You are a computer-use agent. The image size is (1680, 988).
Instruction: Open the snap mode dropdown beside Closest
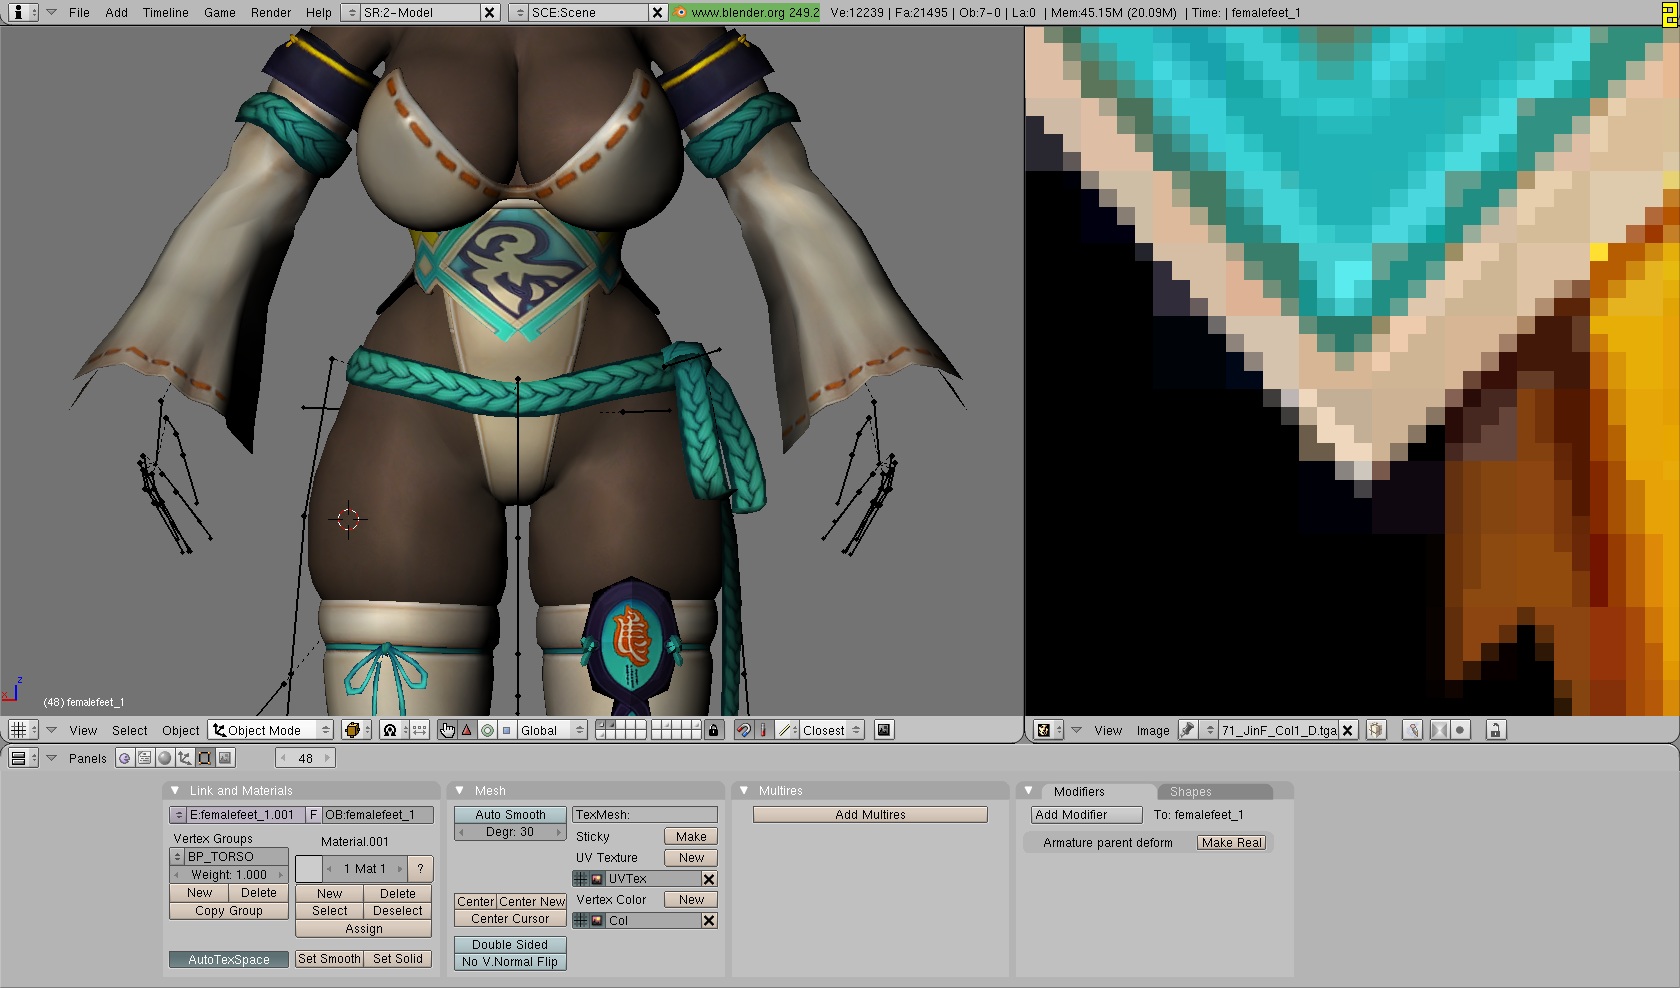coord(788,730)
